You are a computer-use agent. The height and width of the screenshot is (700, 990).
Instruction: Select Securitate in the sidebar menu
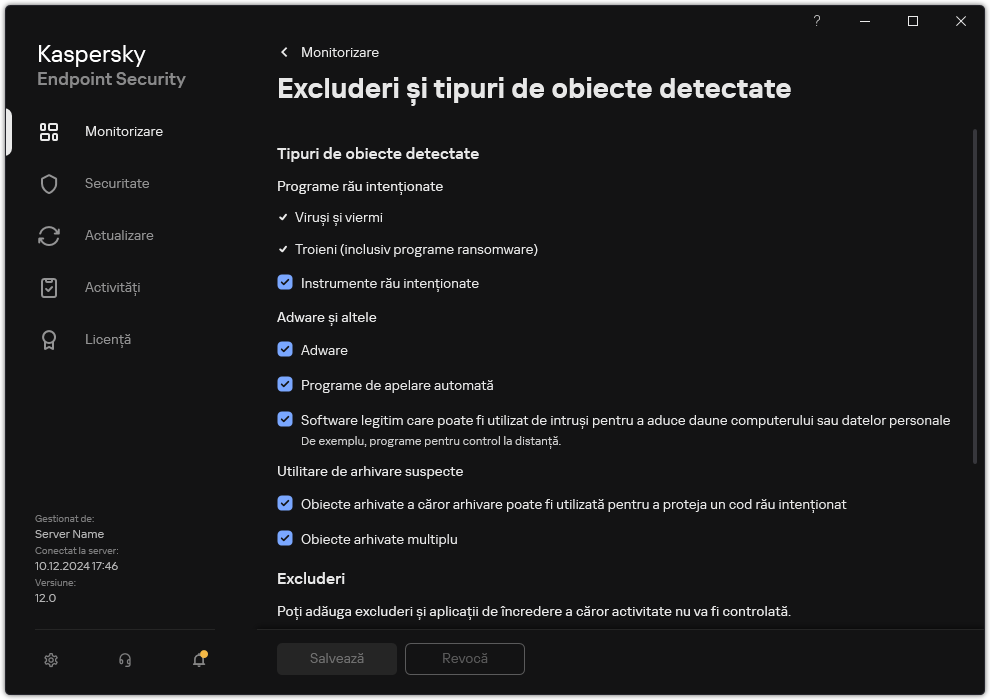point(117,184)
